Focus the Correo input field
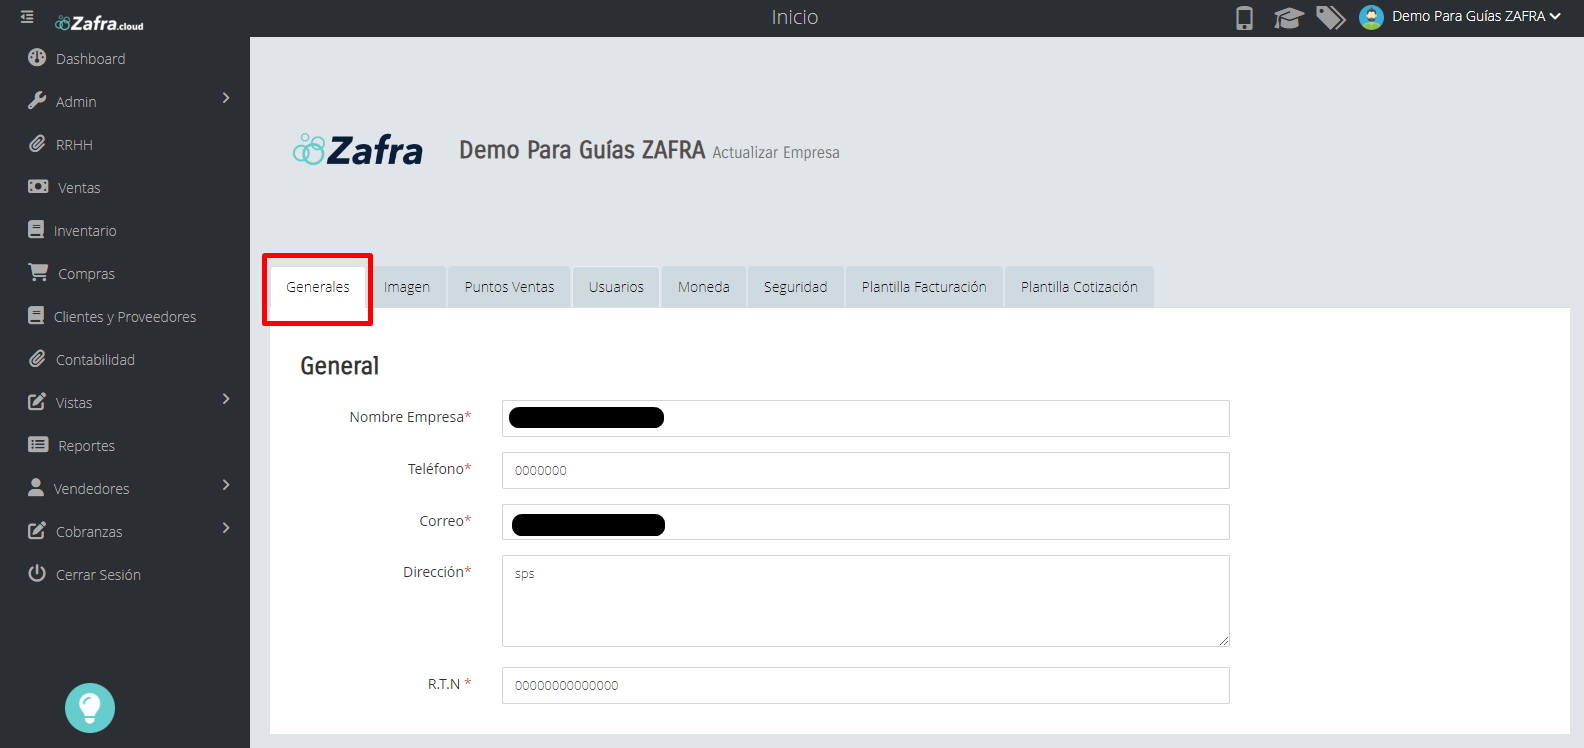 click(x=866, y=522)
